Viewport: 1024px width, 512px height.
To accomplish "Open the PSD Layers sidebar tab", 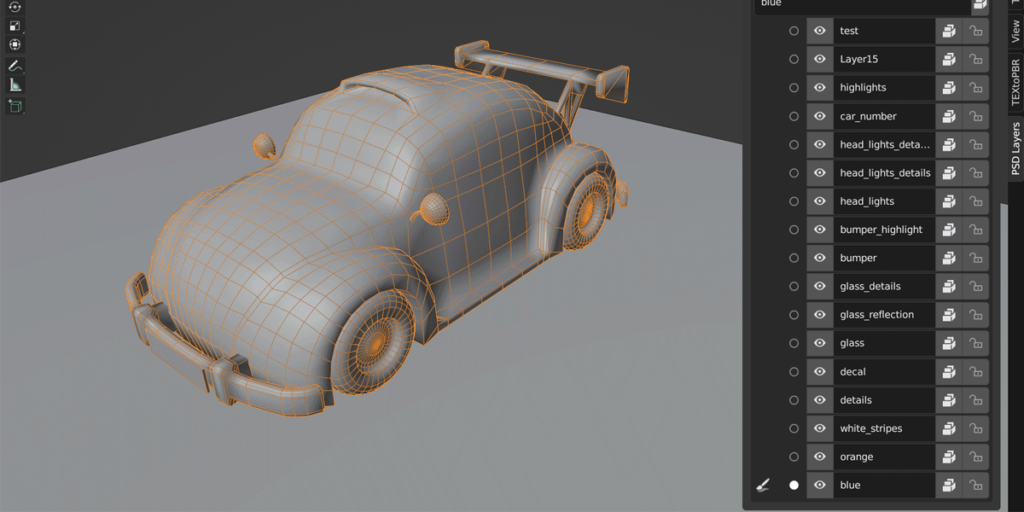I will tap(1016, 148).
